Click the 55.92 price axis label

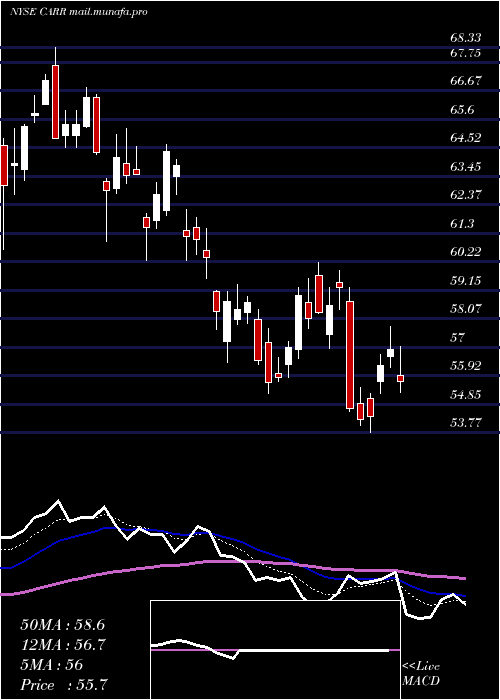466,366
